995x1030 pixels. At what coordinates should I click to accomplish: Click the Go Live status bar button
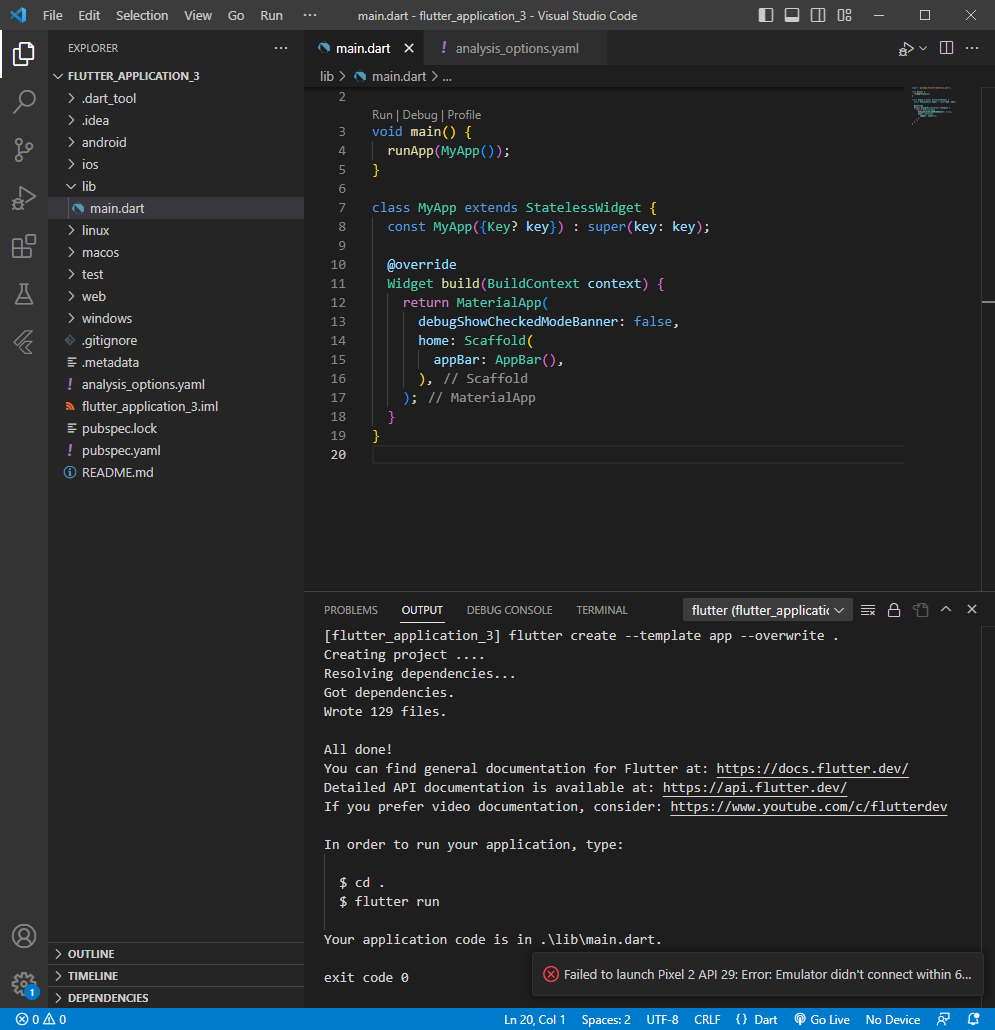click(822, 1019)
